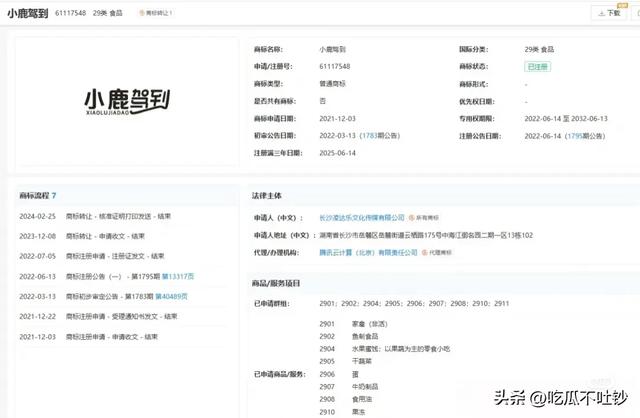Click the 29类 食品 label in header
Image resolution: width=640 pixels, height=418 pixels.
[x=108, y=13]
